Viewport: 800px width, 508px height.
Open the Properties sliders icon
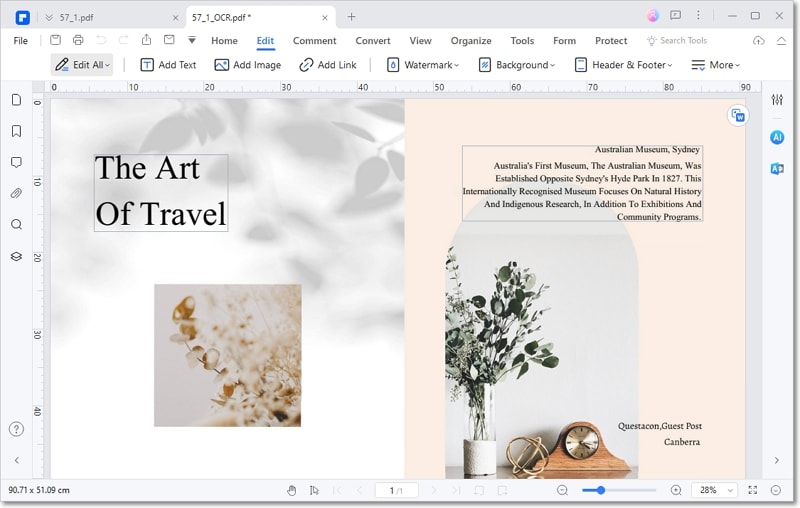(777, 99)
